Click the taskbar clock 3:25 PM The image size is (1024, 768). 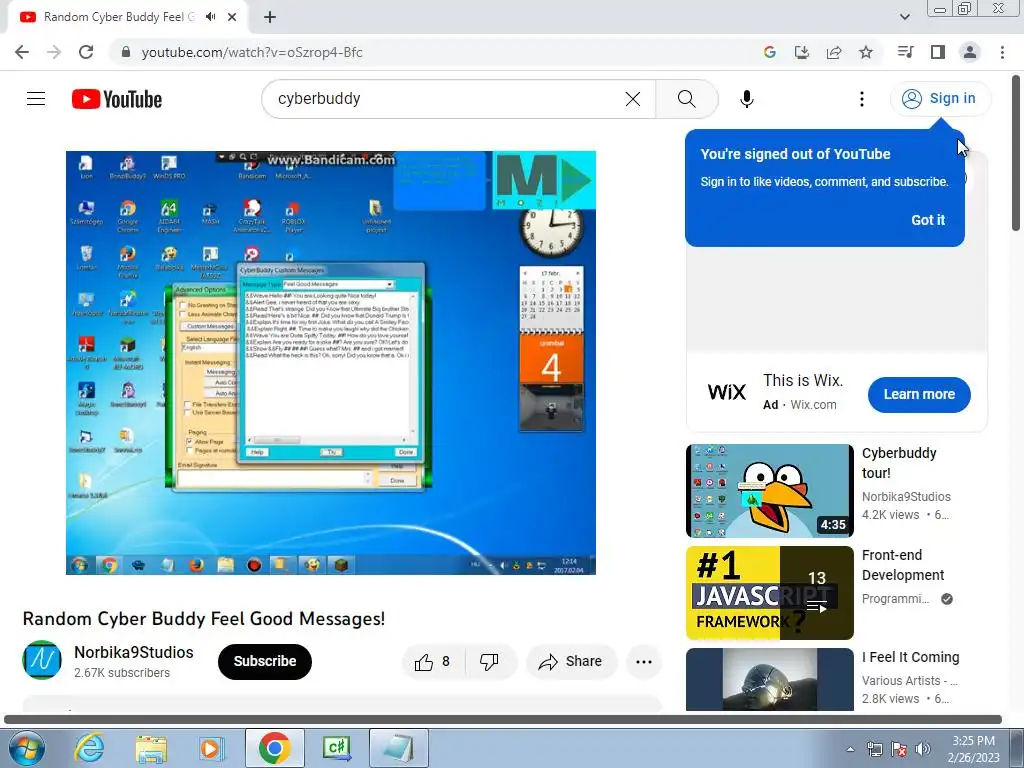(973, 748)
